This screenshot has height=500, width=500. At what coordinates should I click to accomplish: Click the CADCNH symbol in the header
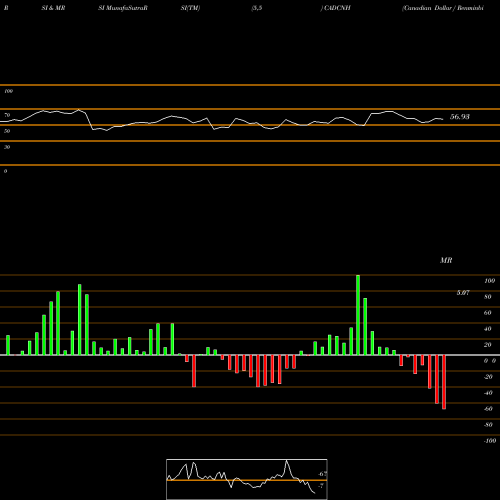(x=337, y=8)
